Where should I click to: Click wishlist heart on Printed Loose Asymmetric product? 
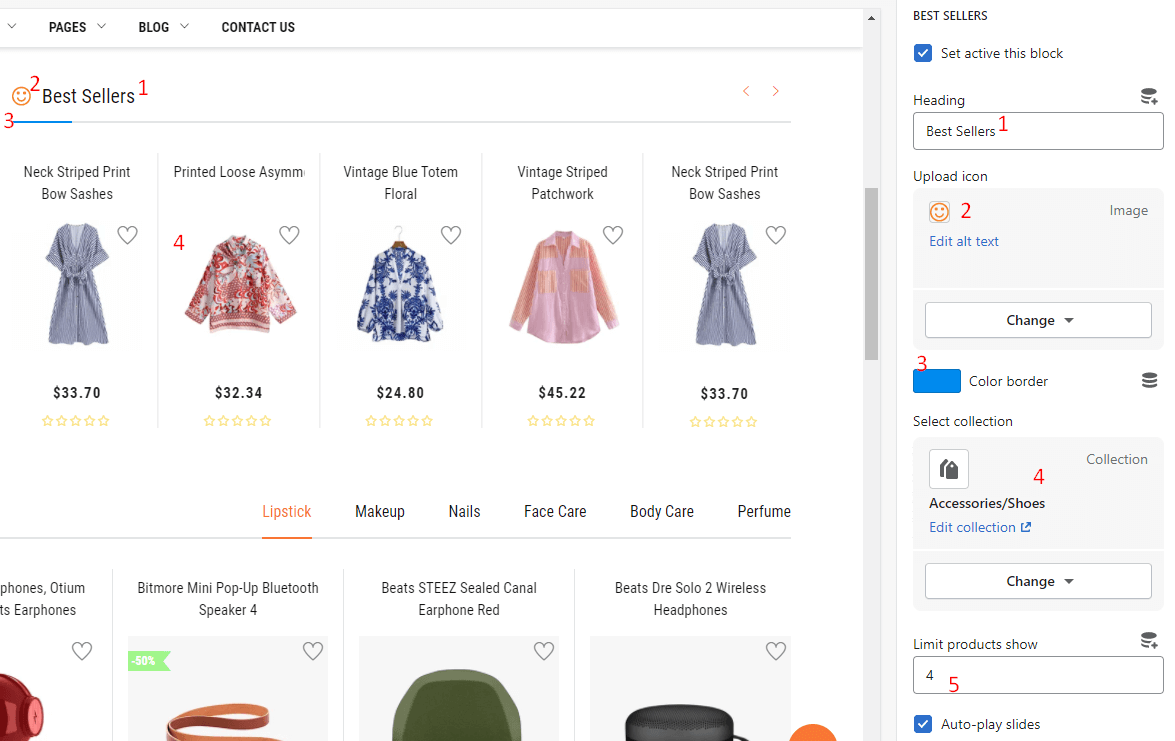coord(289,235)
